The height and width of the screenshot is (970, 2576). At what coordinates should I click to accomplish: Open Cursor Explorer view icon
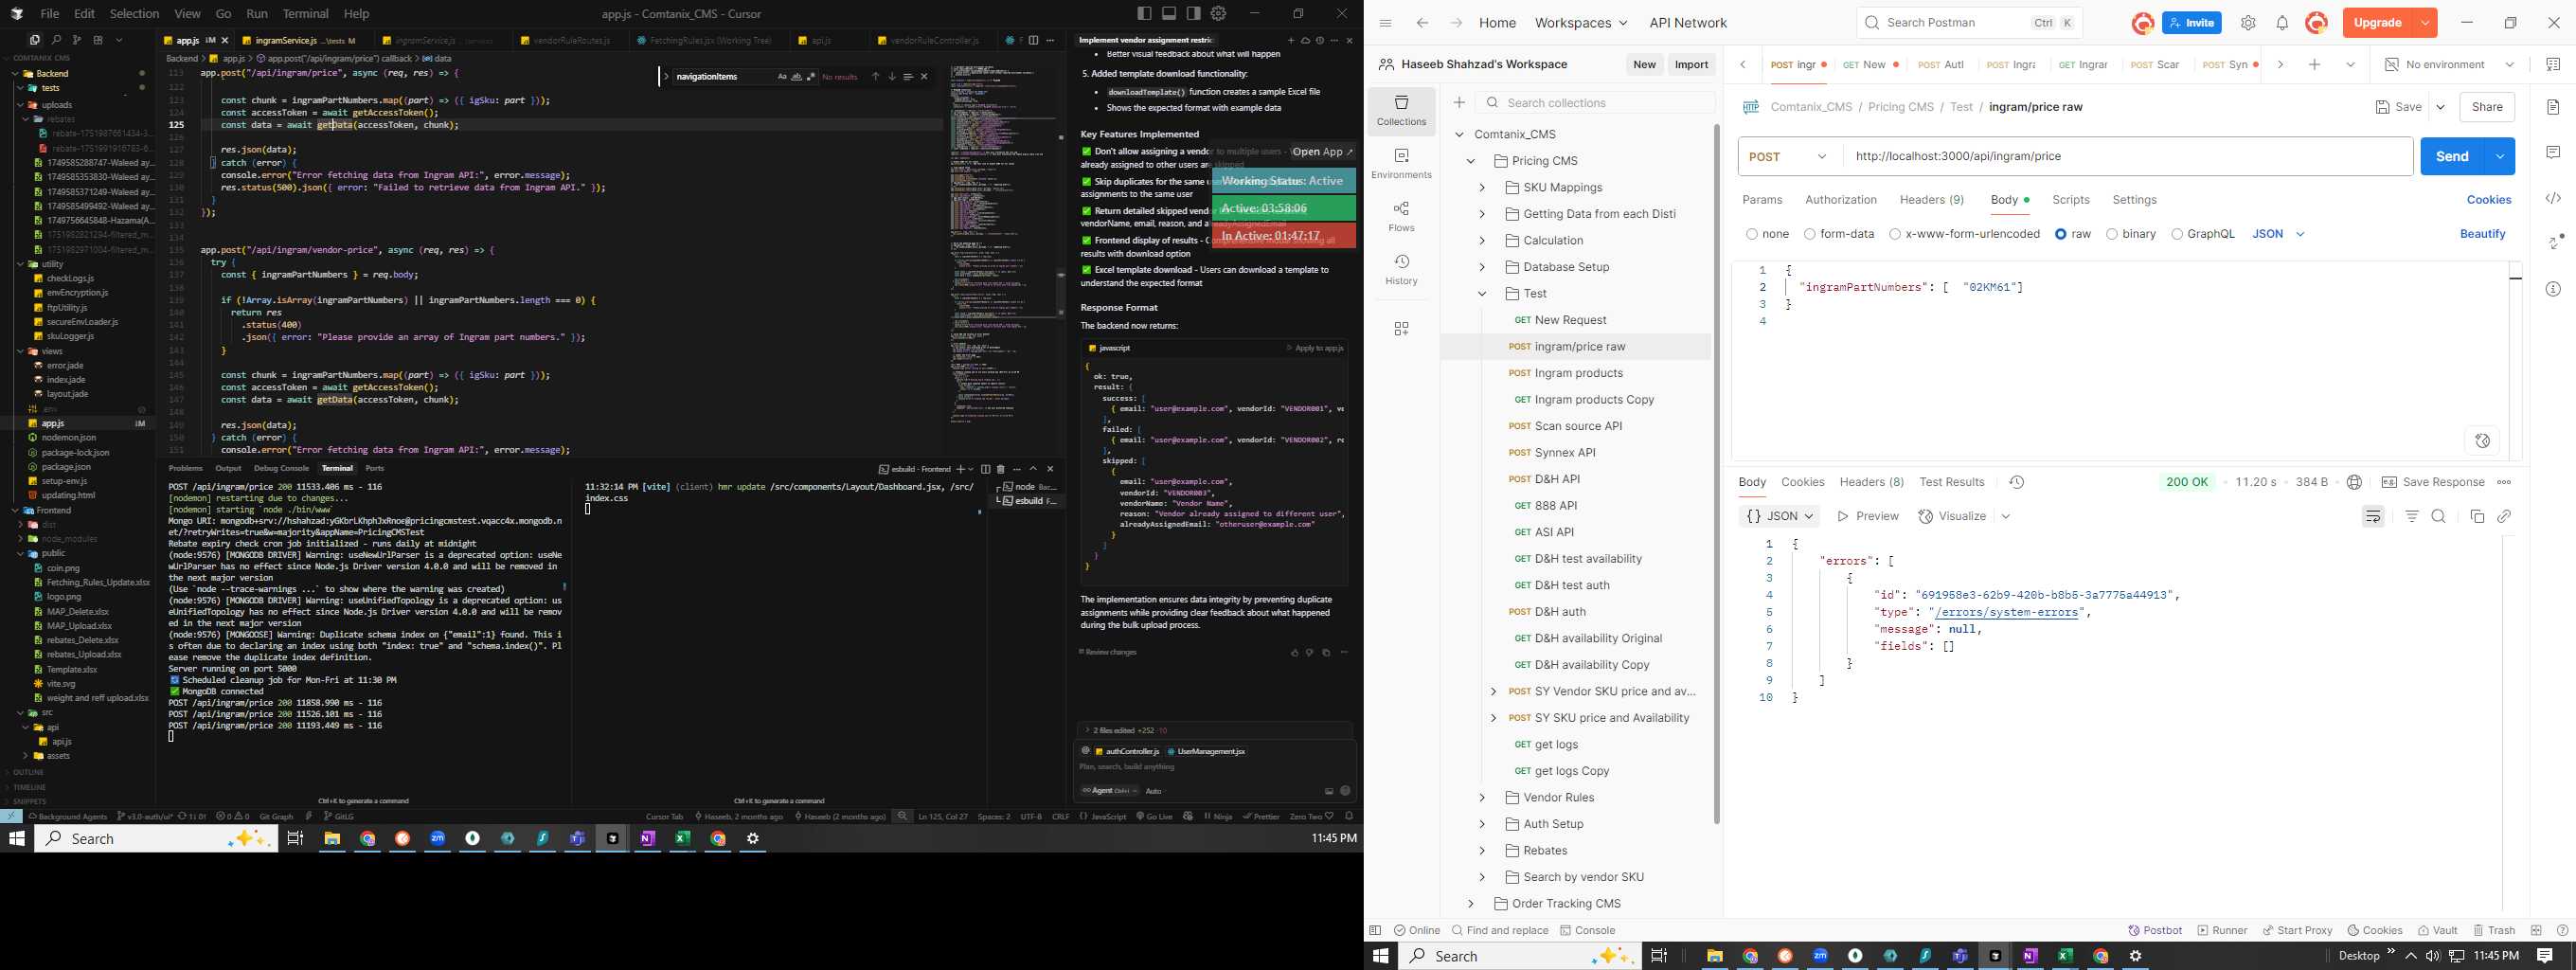35,40
